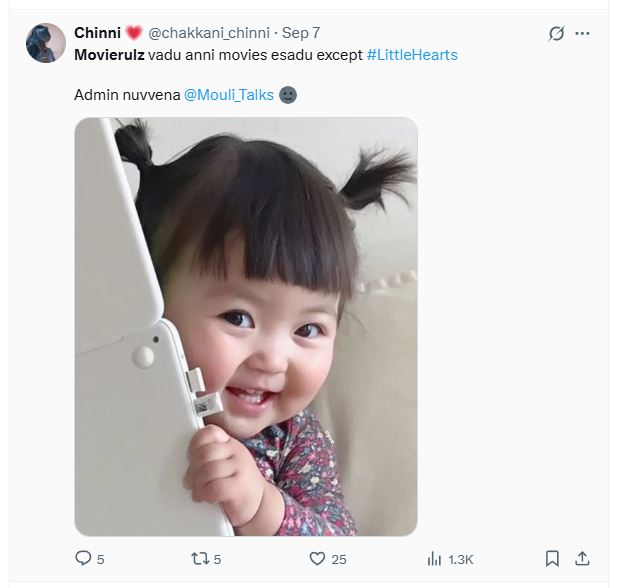Click the like count showing 25
This screenshot has height=588, width=622.
(339, 559)
